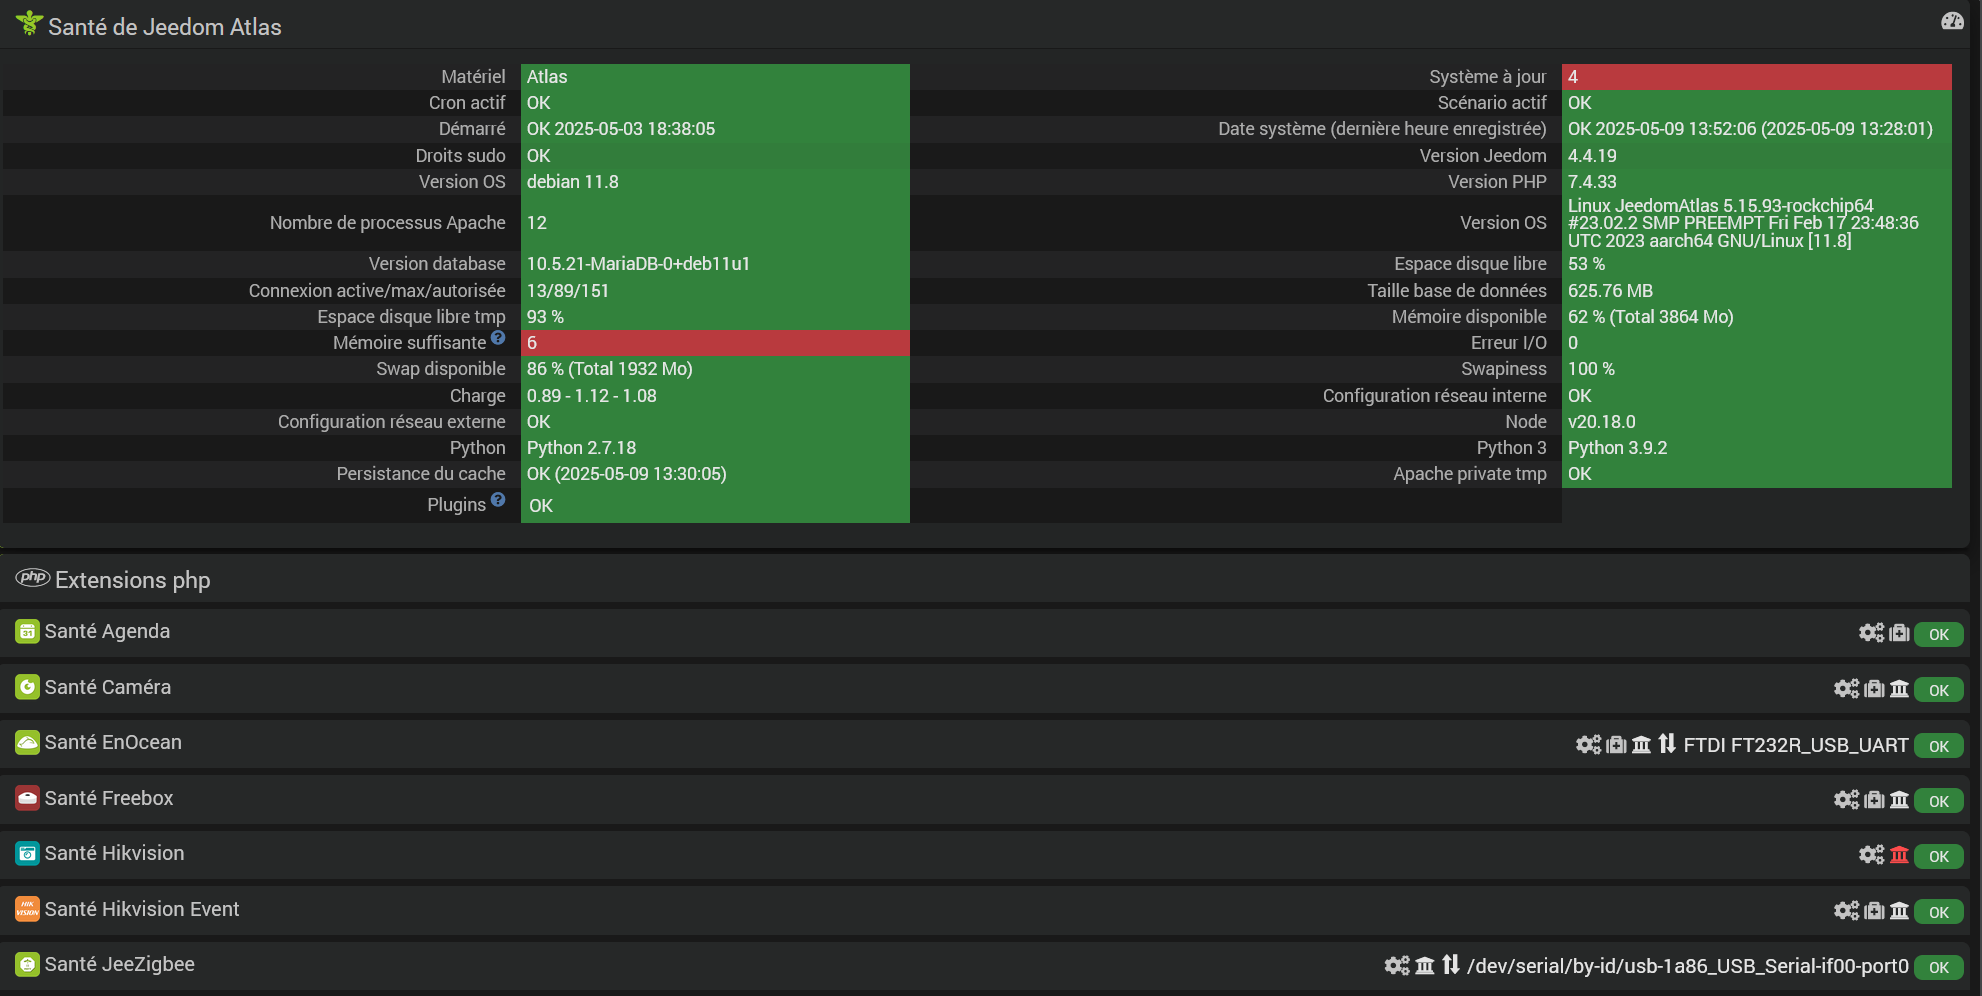Open help for Mémoire suffisante

pos(498,338)
